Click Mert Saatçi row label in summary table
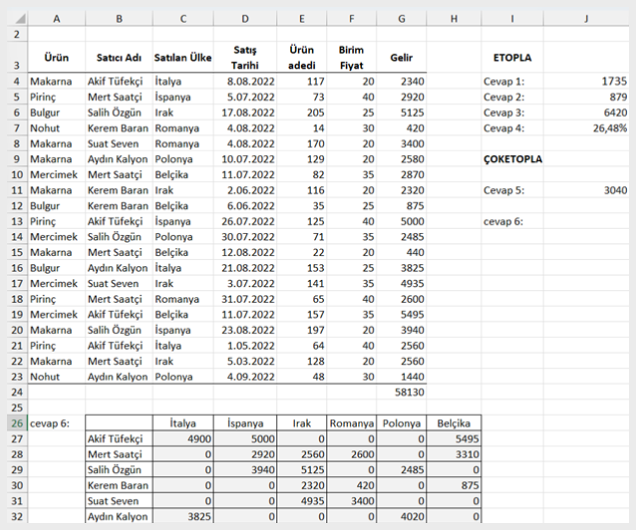Viewport: 636px width, 530px height. click(119, 454)
